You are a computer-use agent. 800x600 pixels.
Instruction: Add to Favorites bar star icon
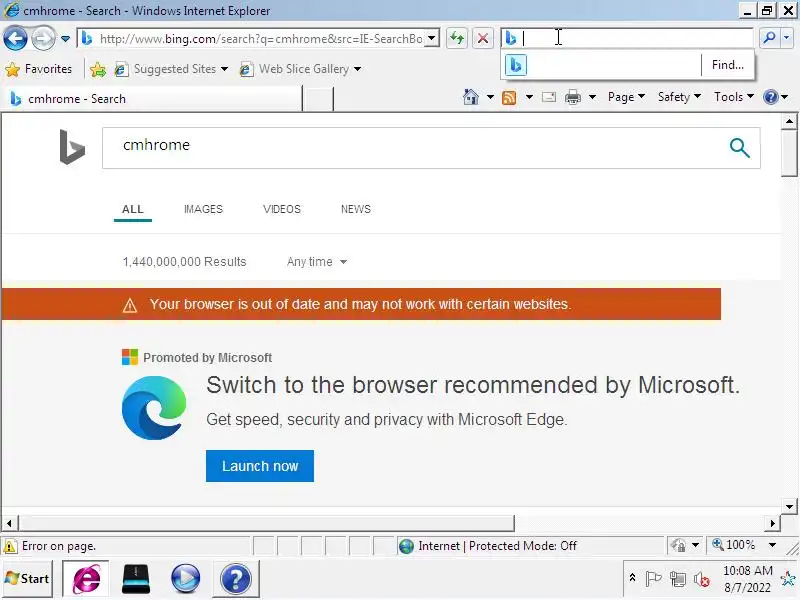pyautogui.click(x=97, y=69)
